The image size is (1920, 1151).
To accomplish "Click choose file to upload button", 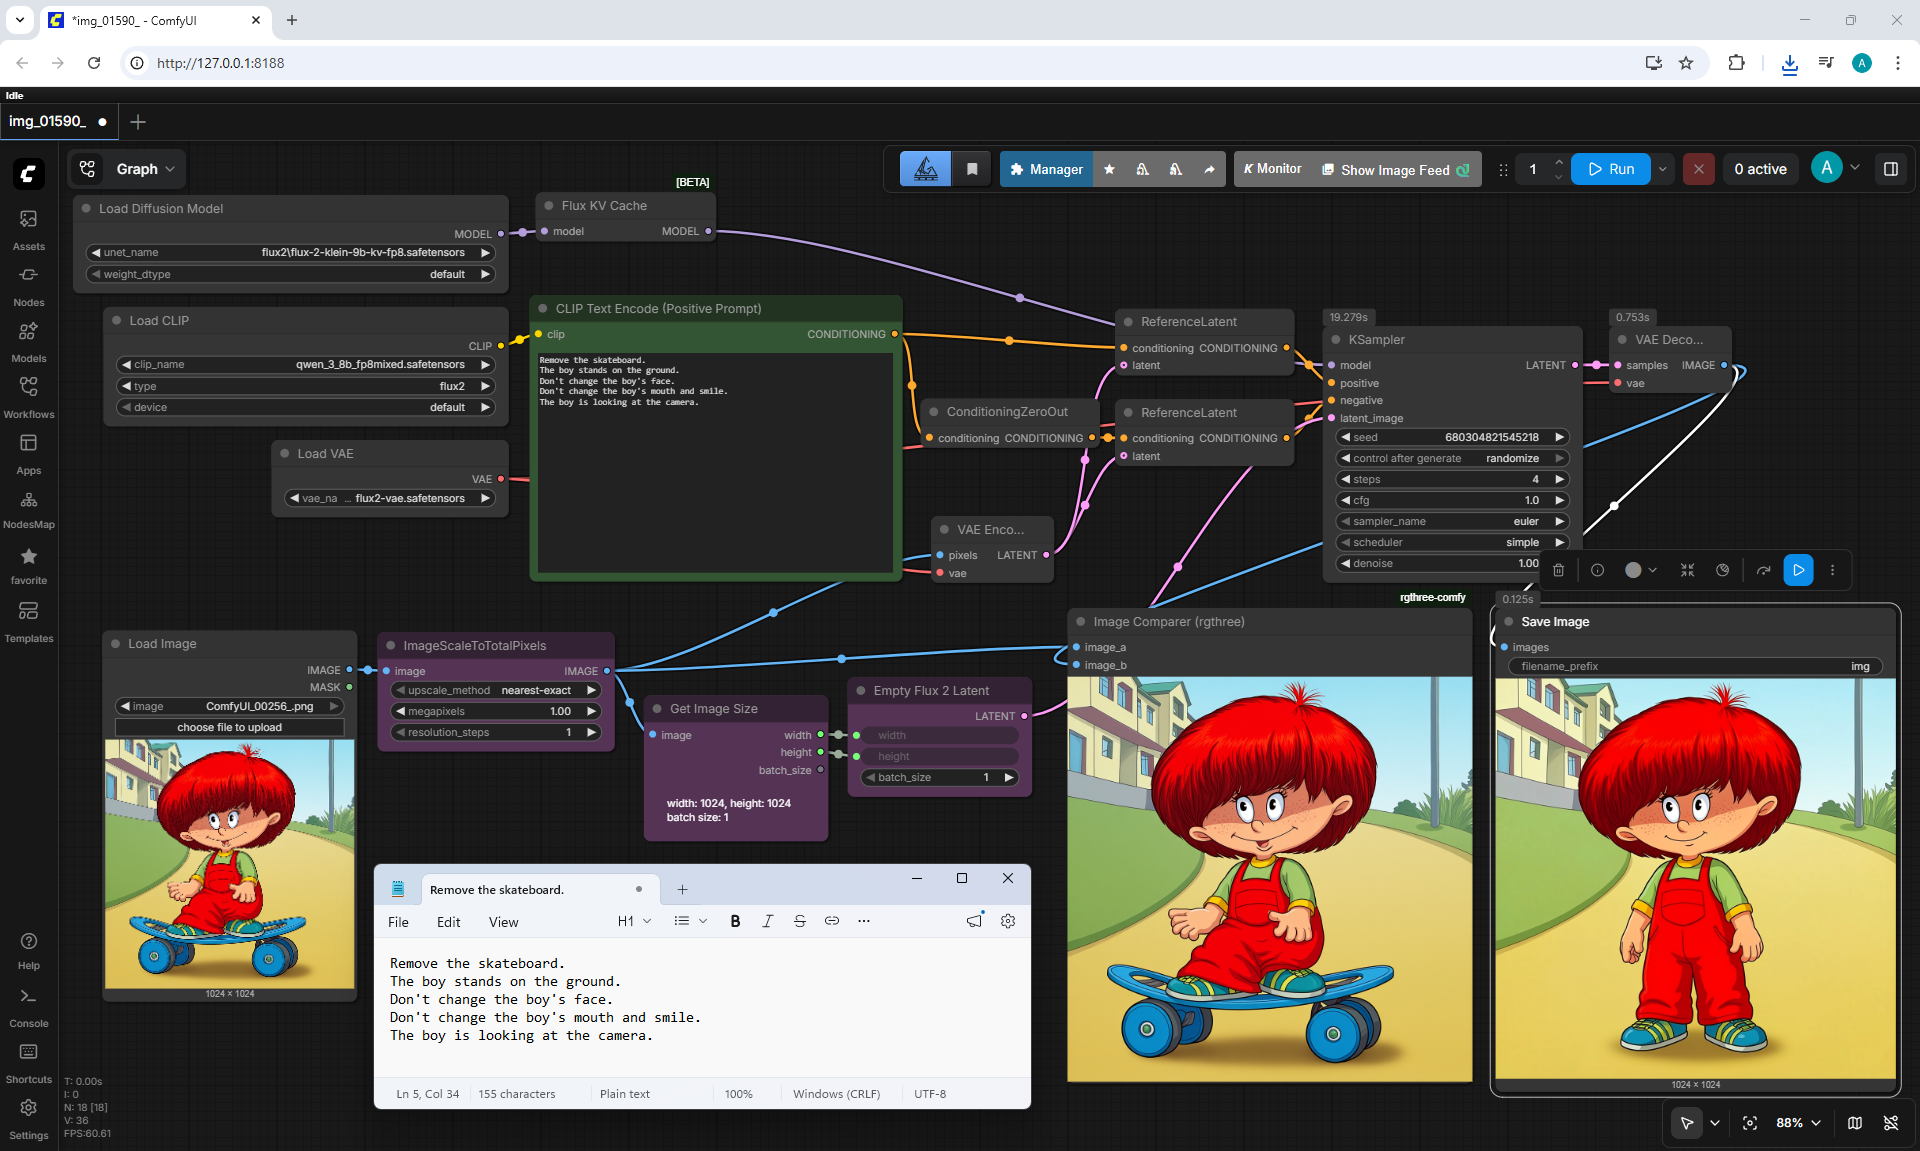I will click(229, 727).
